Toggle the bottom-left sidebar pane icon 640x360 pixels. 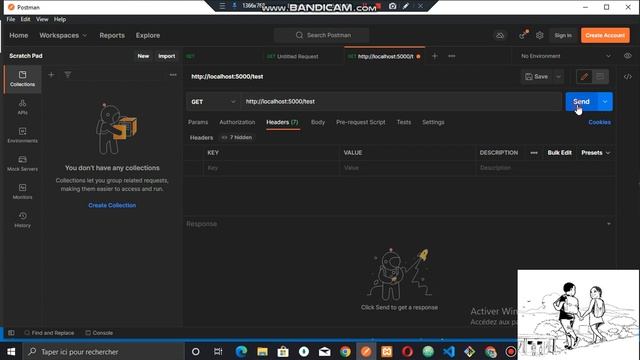pos(11,333)
